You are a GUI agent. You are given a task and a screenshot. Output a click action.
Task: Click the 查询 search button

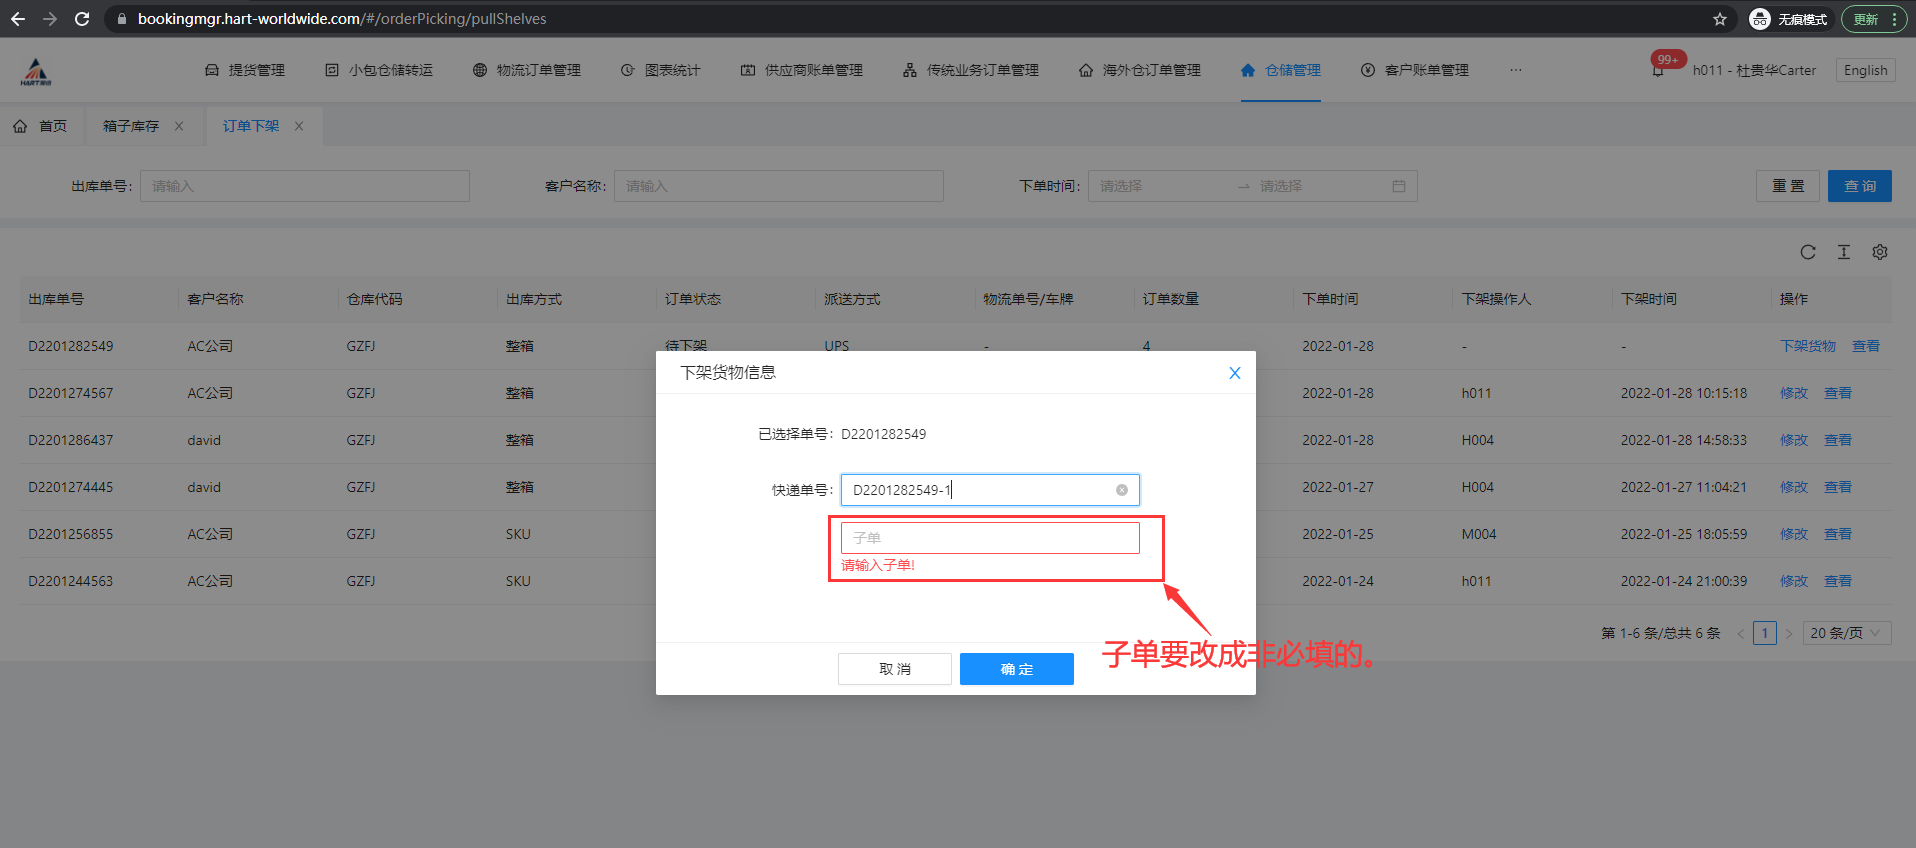pos(1859,186)
